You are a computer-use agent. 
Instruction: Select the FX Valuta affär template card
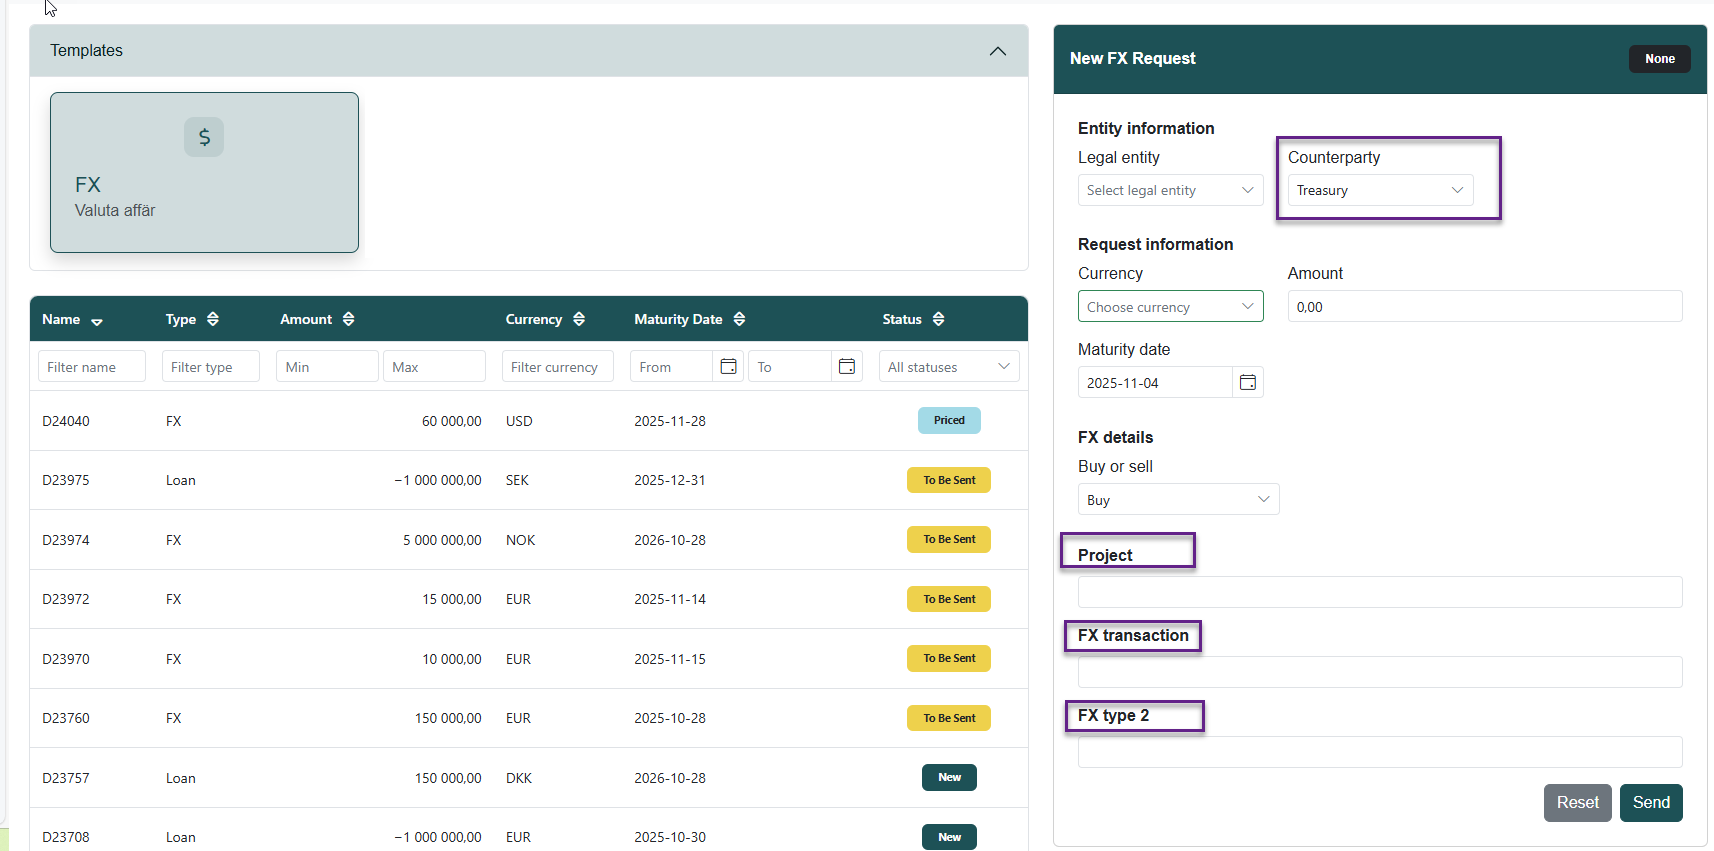coord(204,172)
